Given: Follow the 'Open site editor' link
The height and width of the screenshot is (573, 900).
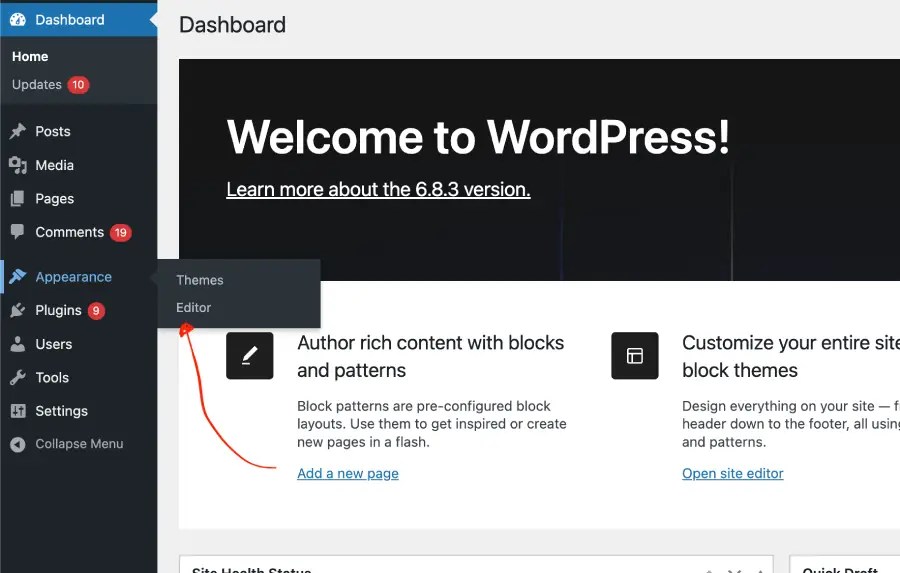Looking at the screenshot, I should pos(733,473).
